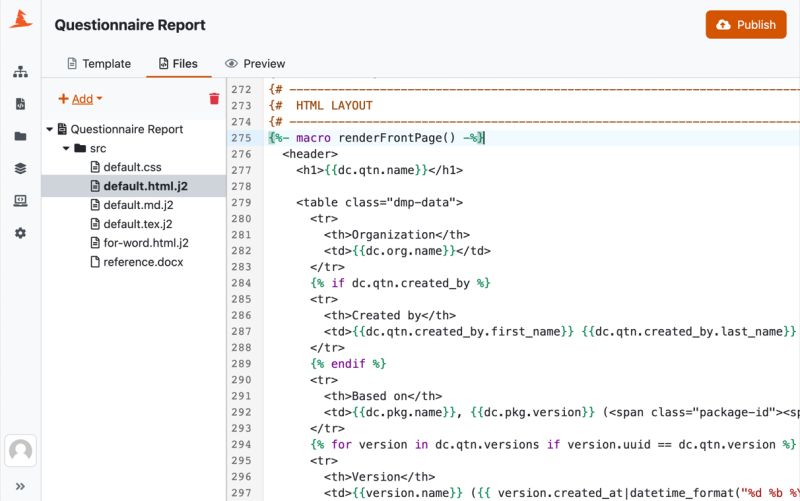Select the Files tab
This screenshot has width=800, height=501.
tap(179, 64)
